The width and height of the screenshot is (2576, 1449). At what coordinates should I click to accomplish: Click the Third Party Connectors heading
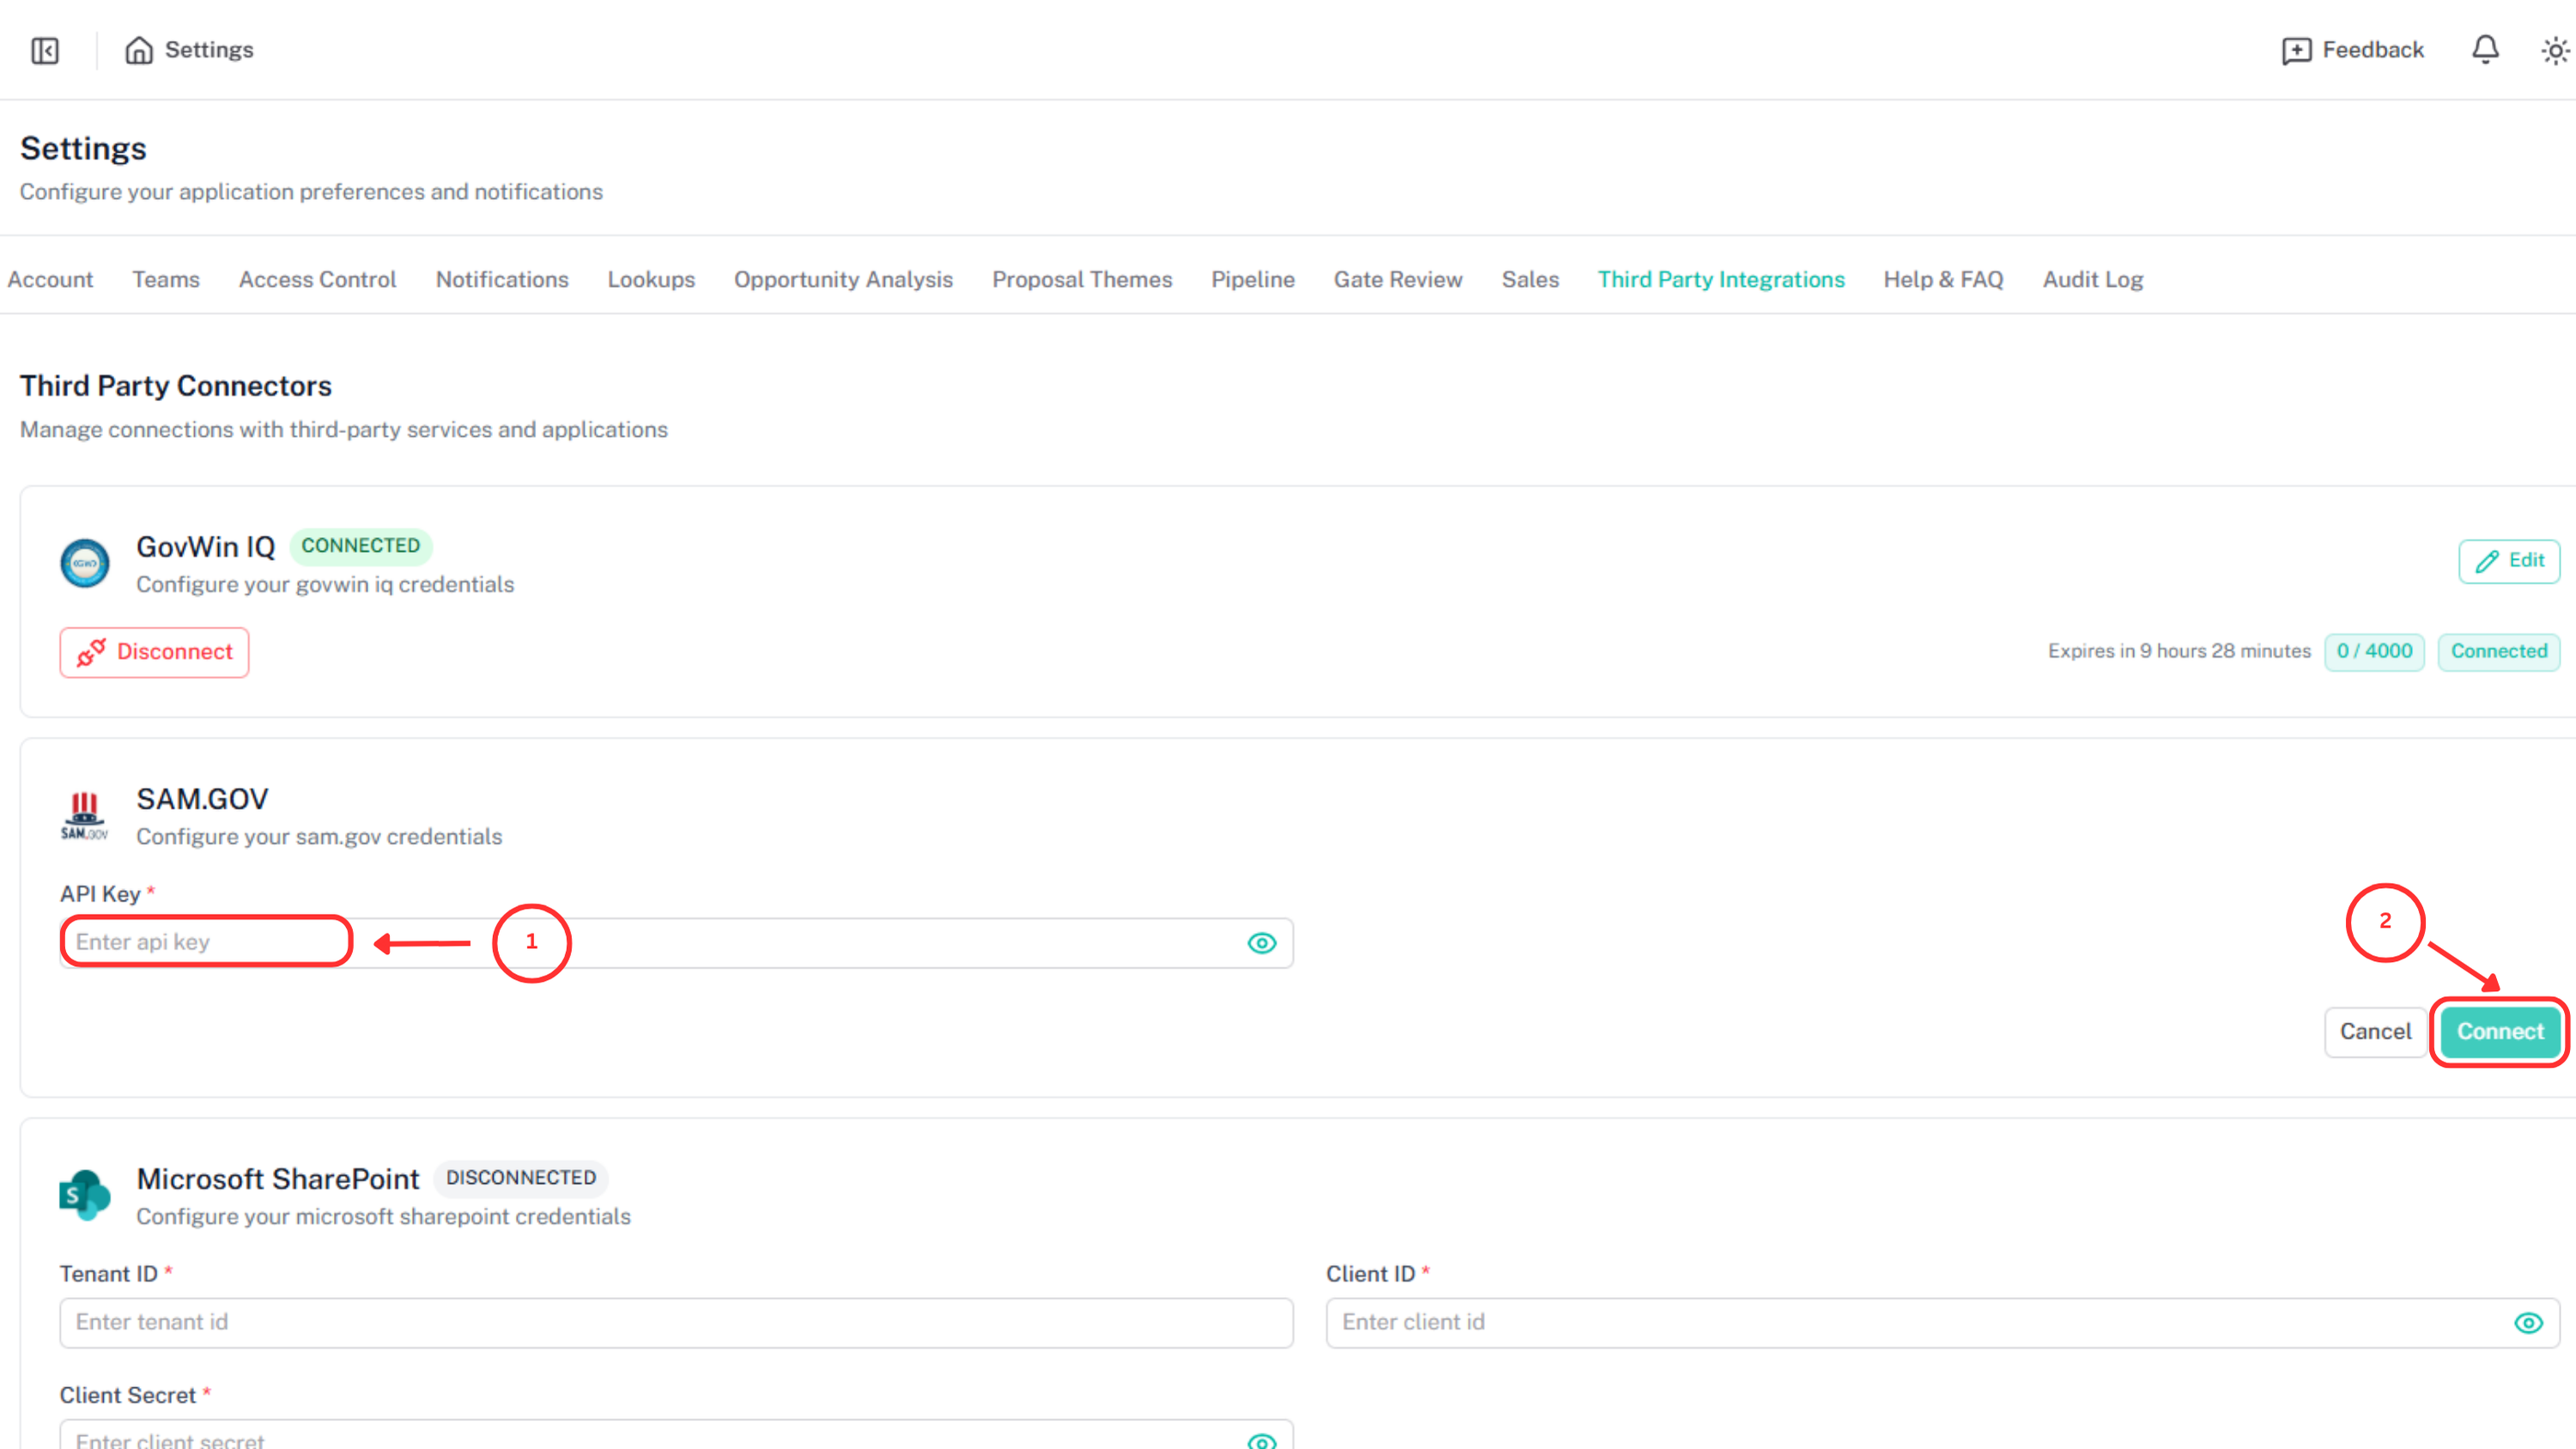click(176, 386)
